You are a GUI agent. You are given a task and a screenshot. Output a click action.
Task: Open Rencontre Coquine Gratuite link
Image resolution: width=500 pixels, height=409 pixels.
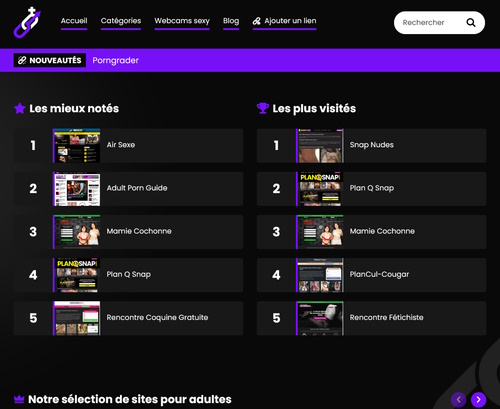click(157, 317)
